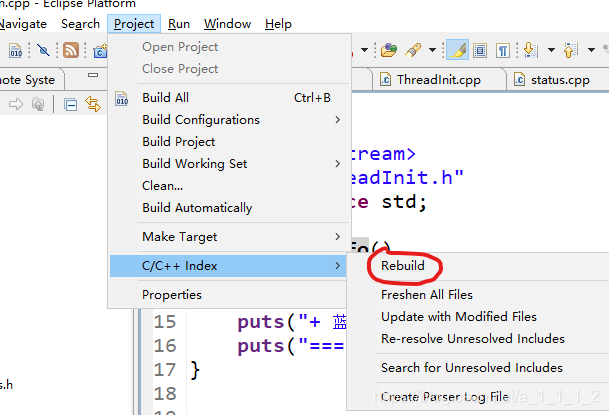Click the Build All menu entry icon
Screen dimensions: 609x415
pyautogui.click(x=122, y=98)
